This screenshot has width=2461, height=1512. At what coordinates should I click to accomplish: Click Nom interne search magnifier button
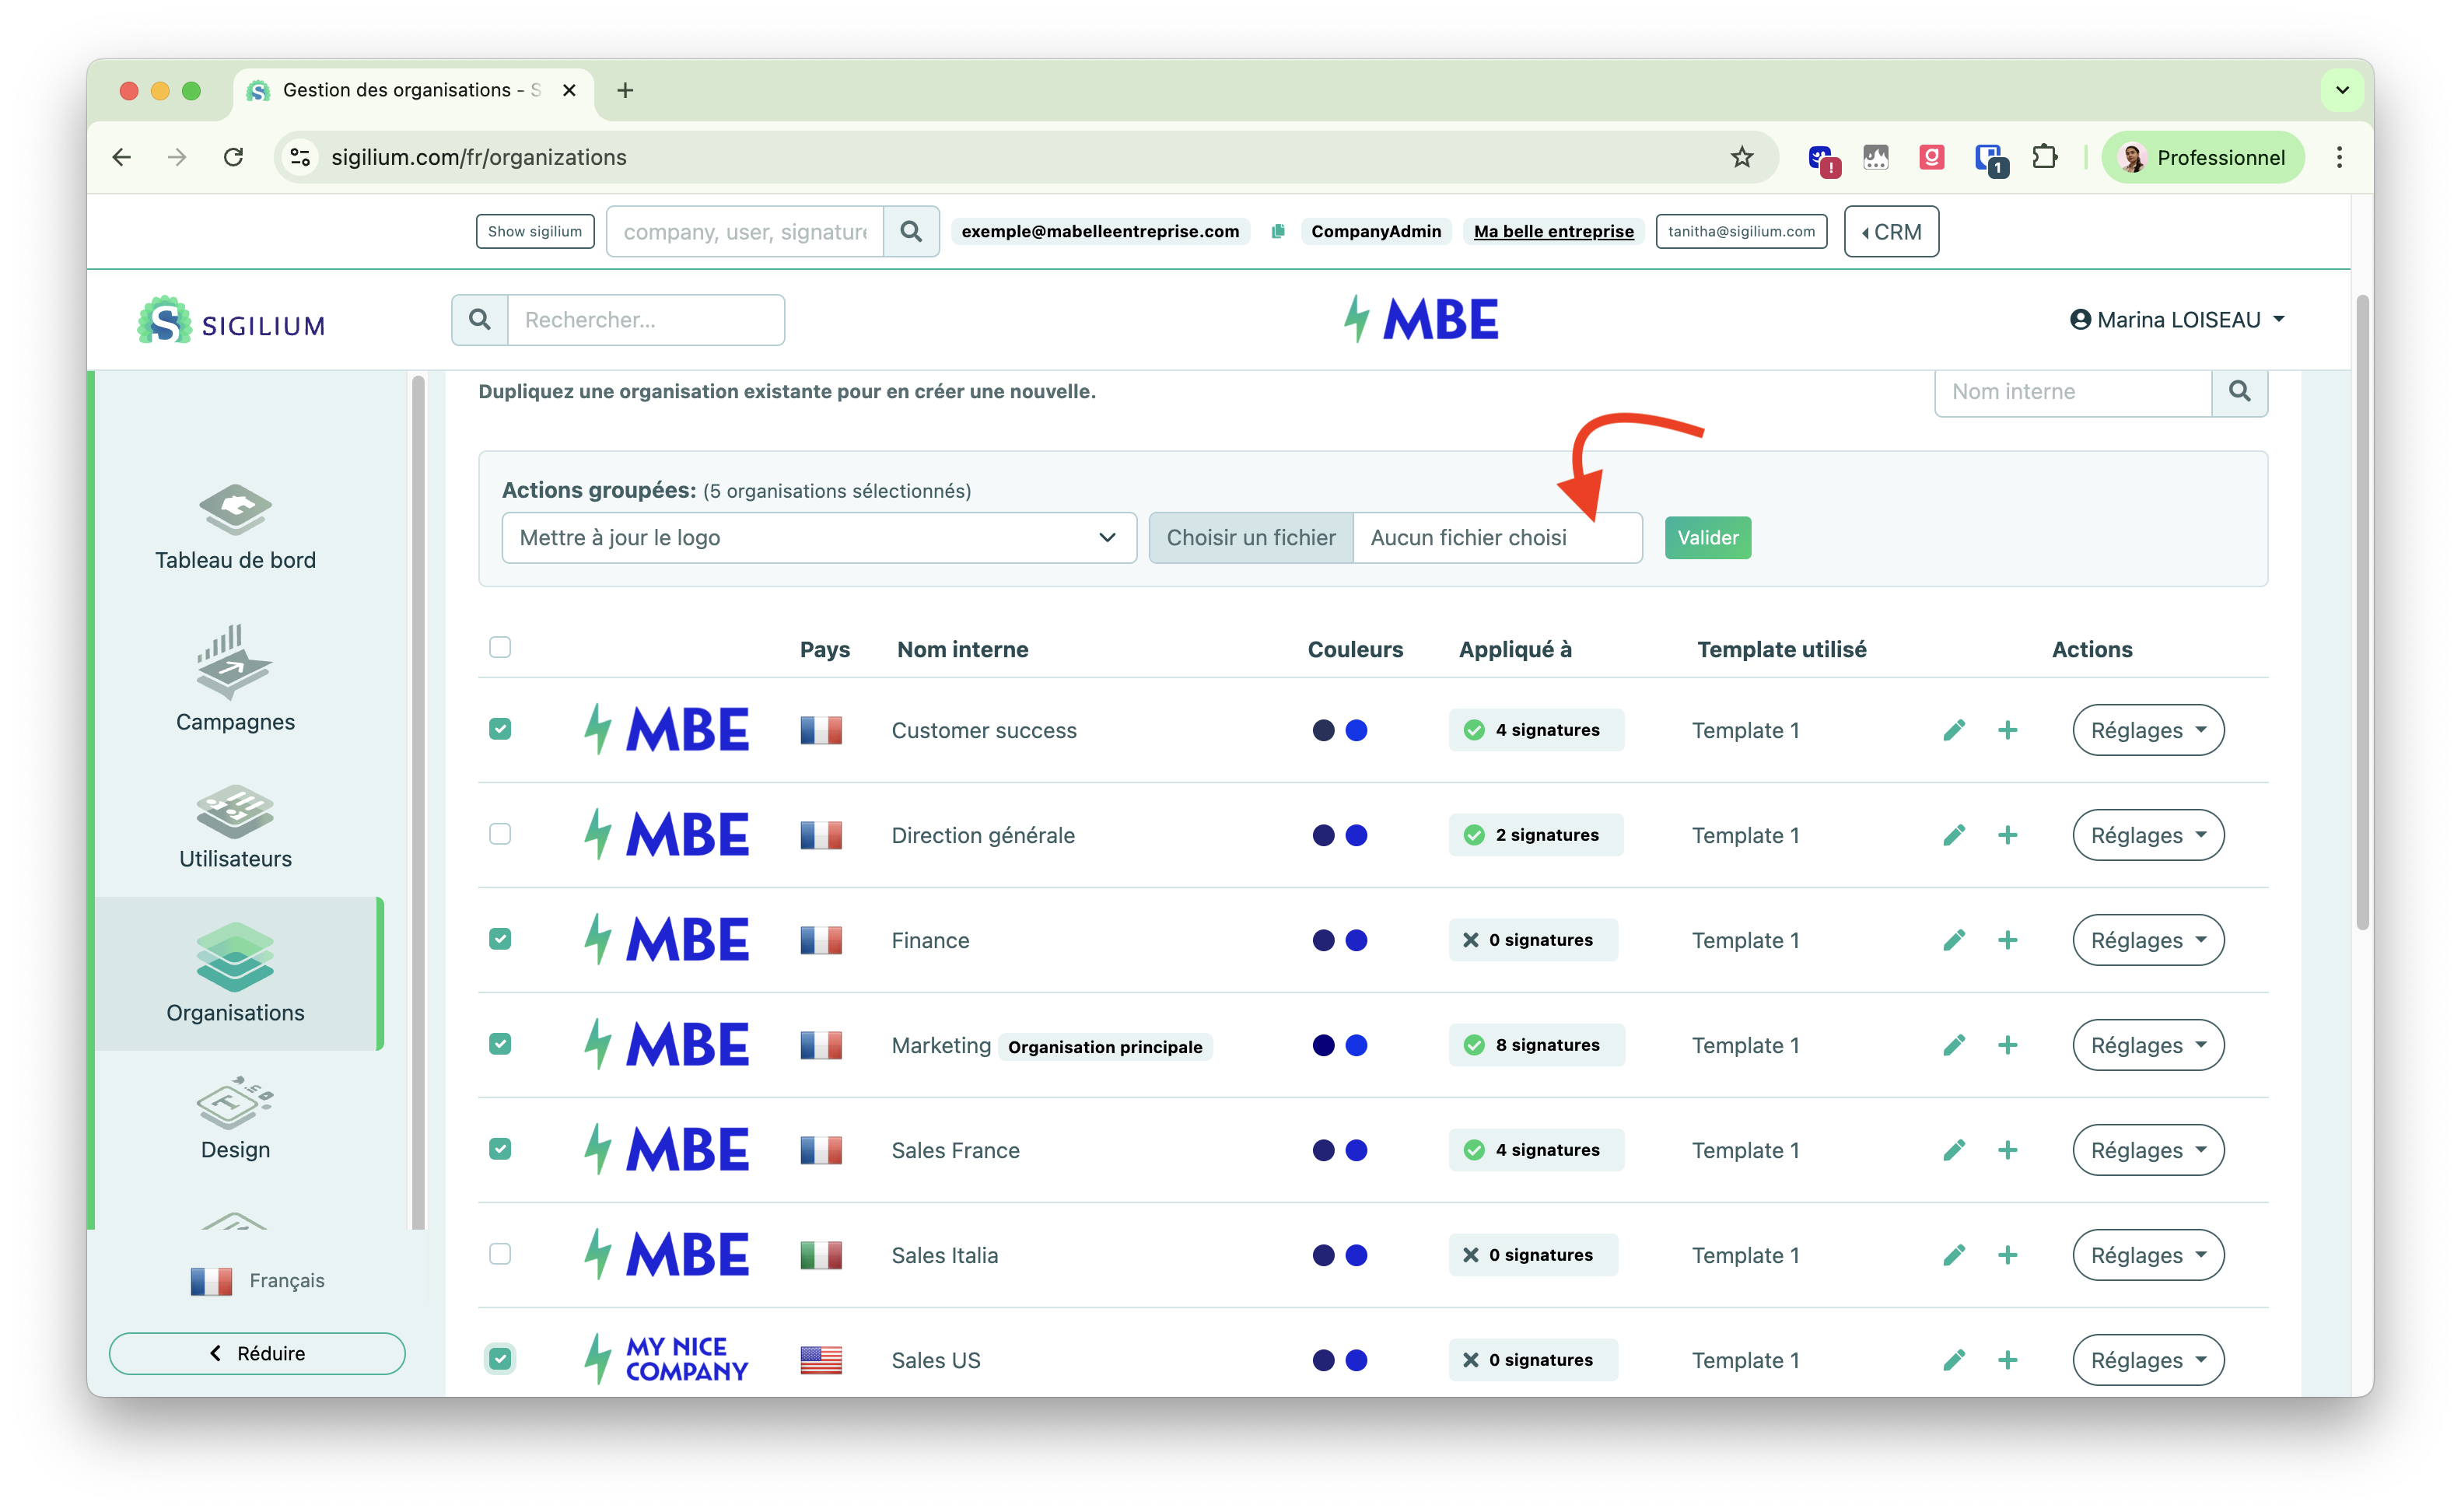pos(2239,391)
